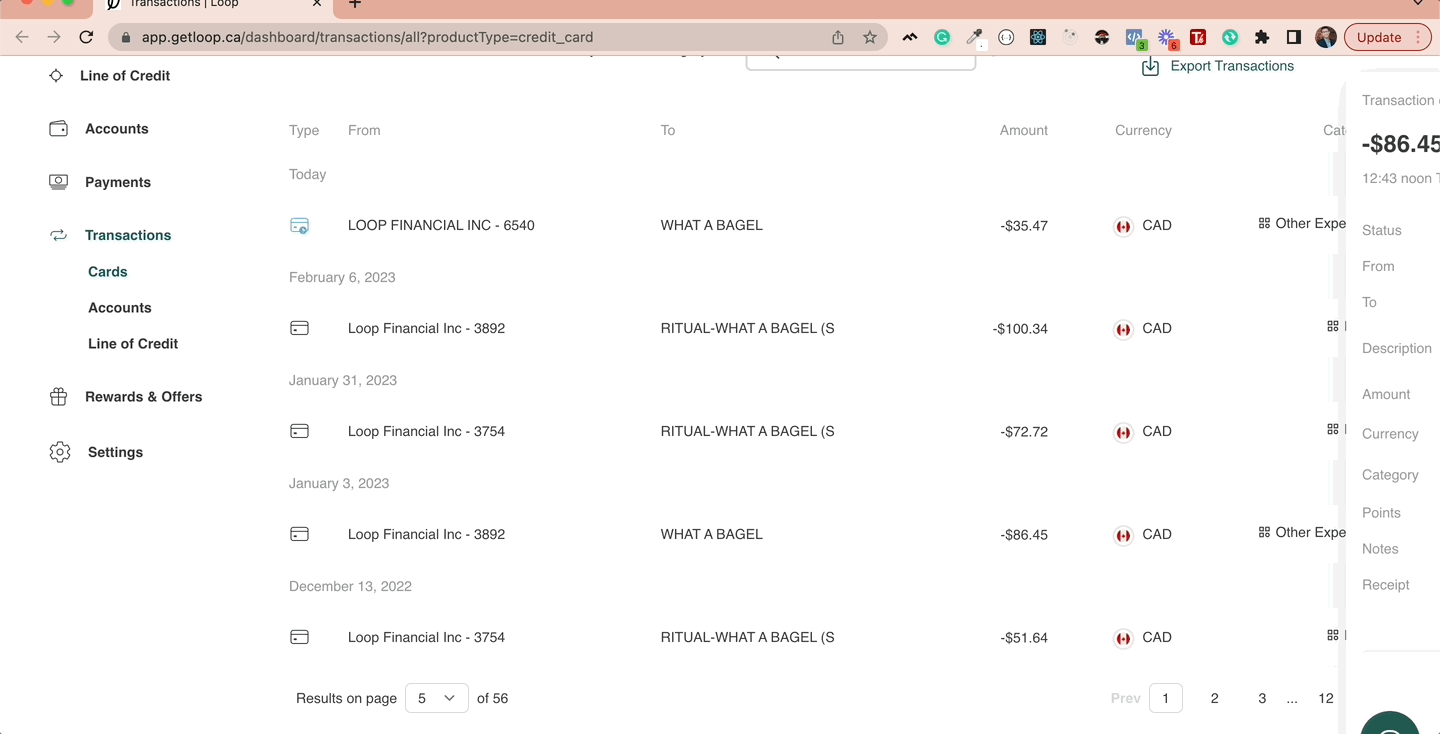The width and height of the screenshot is (1440, 734).
Task: Click page 1 in pagination
Action: click(1166, 698)
